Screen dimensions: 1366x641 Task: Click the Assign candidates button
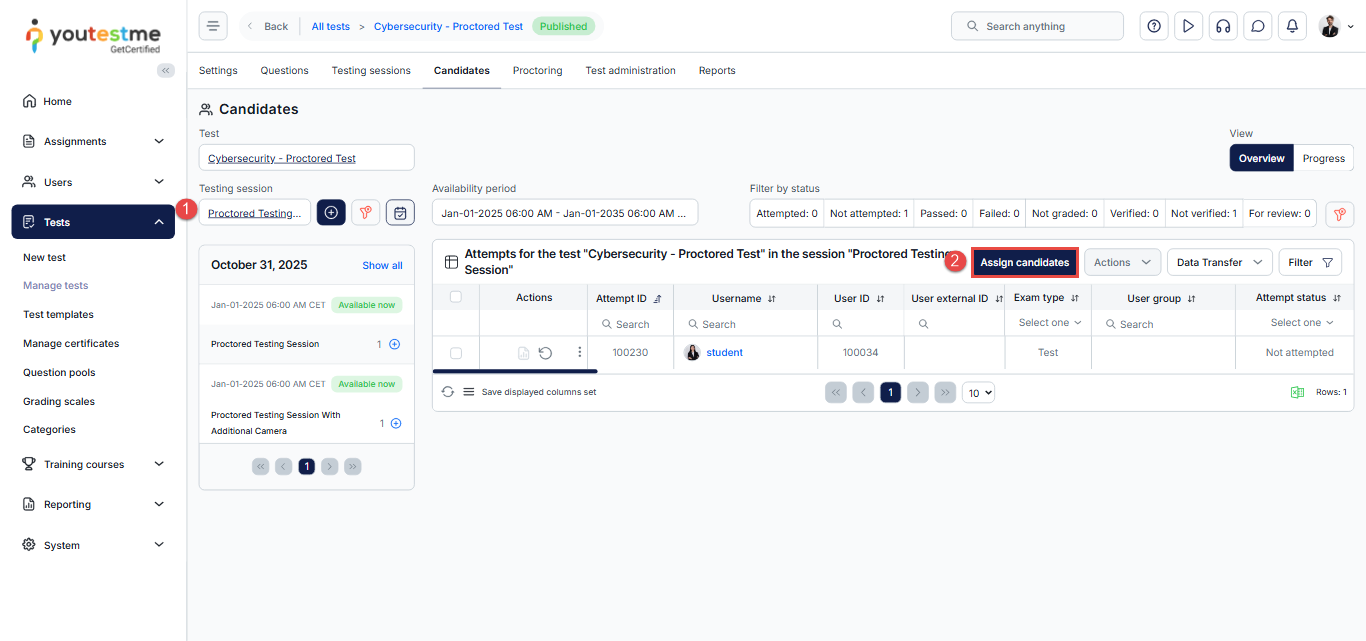point(1024,262)
